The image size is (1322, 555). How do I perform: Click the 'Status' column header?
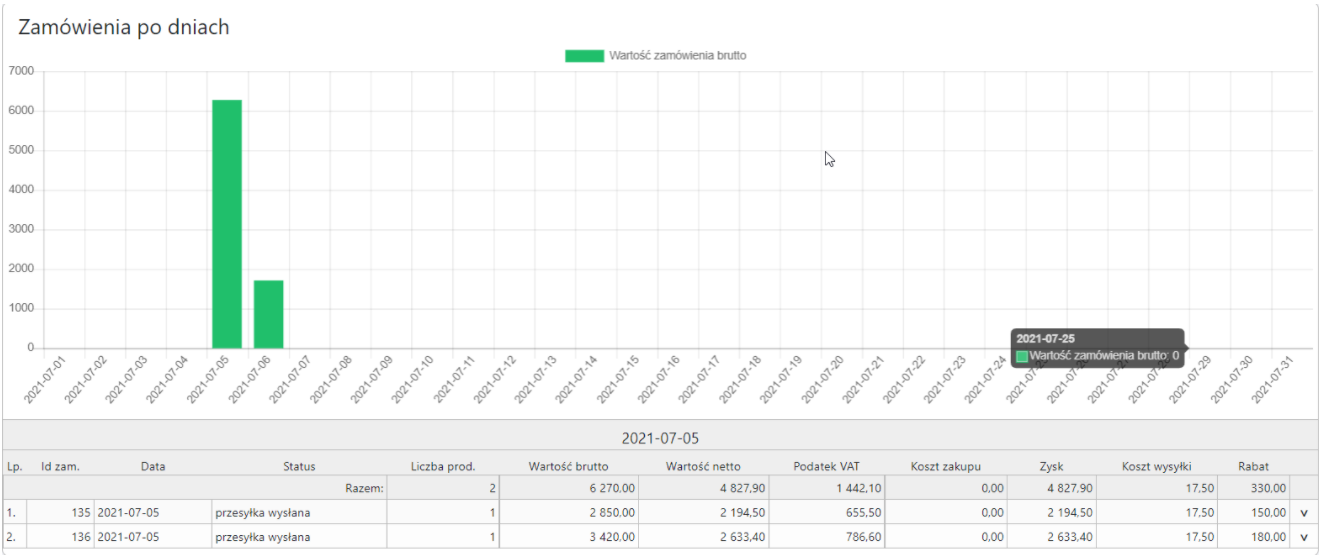coord(299,466)
